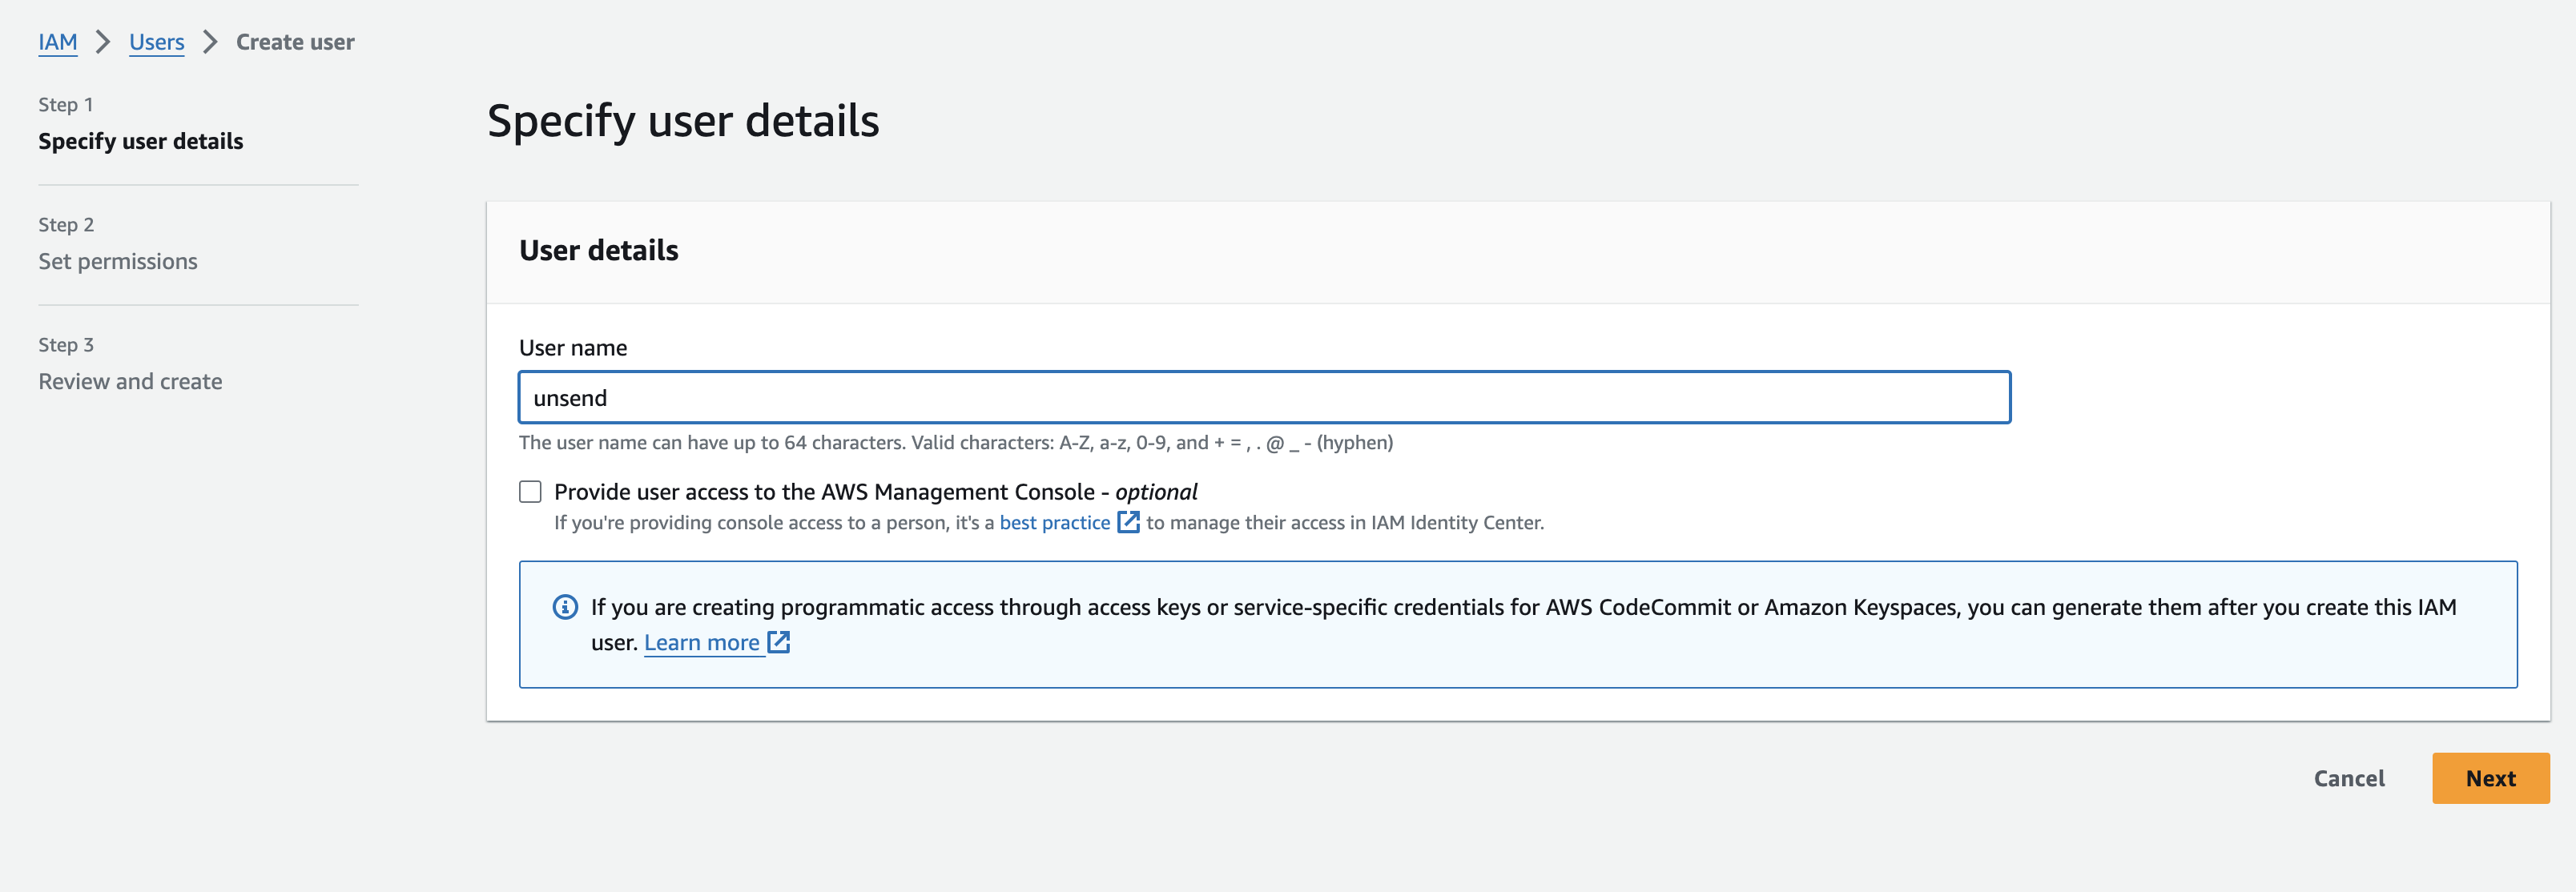This screenshot has height=892, width=2576.
Task: Click the info circle icon in notice
Action: (565, 607)
